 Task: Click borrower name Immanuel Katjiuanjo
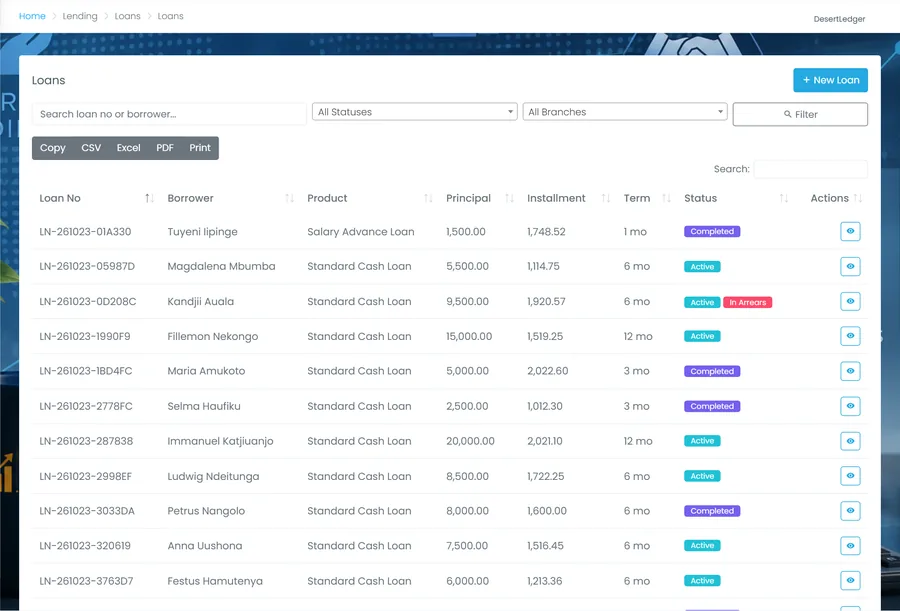220,441
